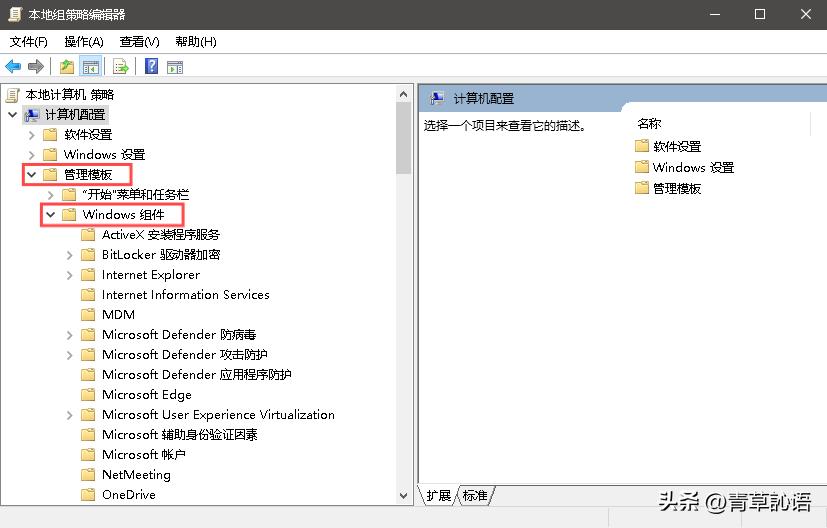The height and width of the screenshot is (528, 827).
Task: Select Internet Explorer tree item
Action: point(151,275)
